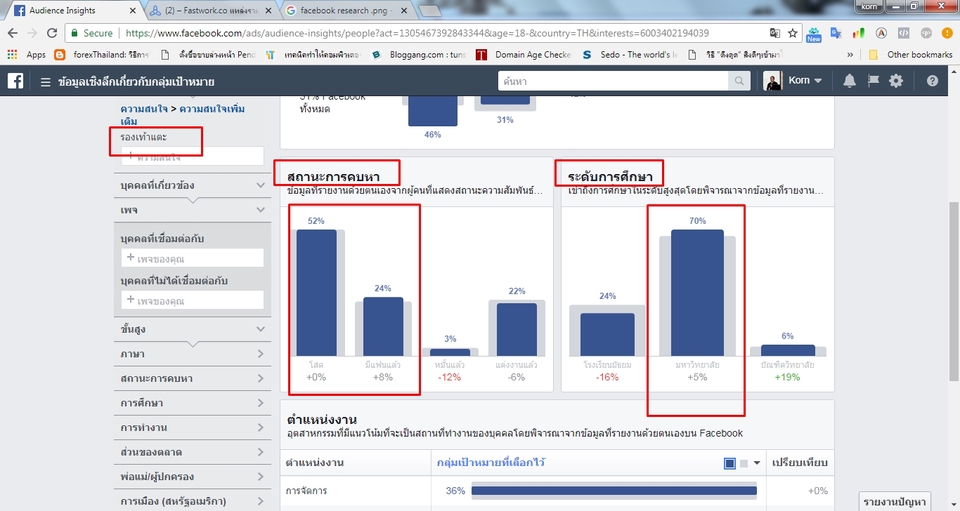Viewport: 960px width, 511px height.
Task: Open the Domain Age Checker bookmark
Action: [523, 54]
